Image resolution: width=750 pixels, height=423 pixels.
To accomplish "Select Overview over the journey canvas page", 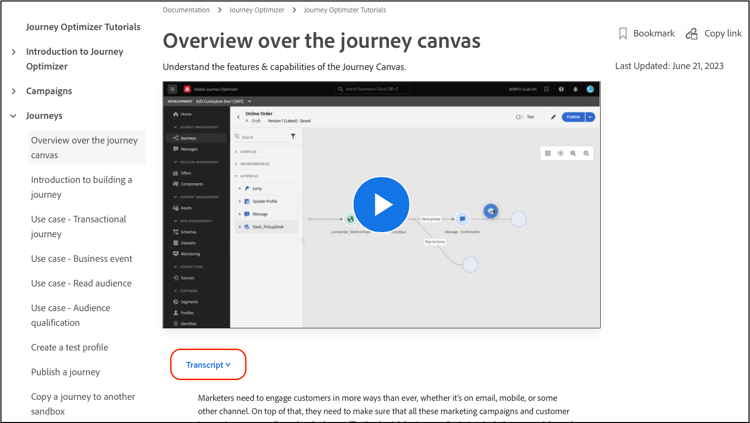I will [x=87, y=147].
